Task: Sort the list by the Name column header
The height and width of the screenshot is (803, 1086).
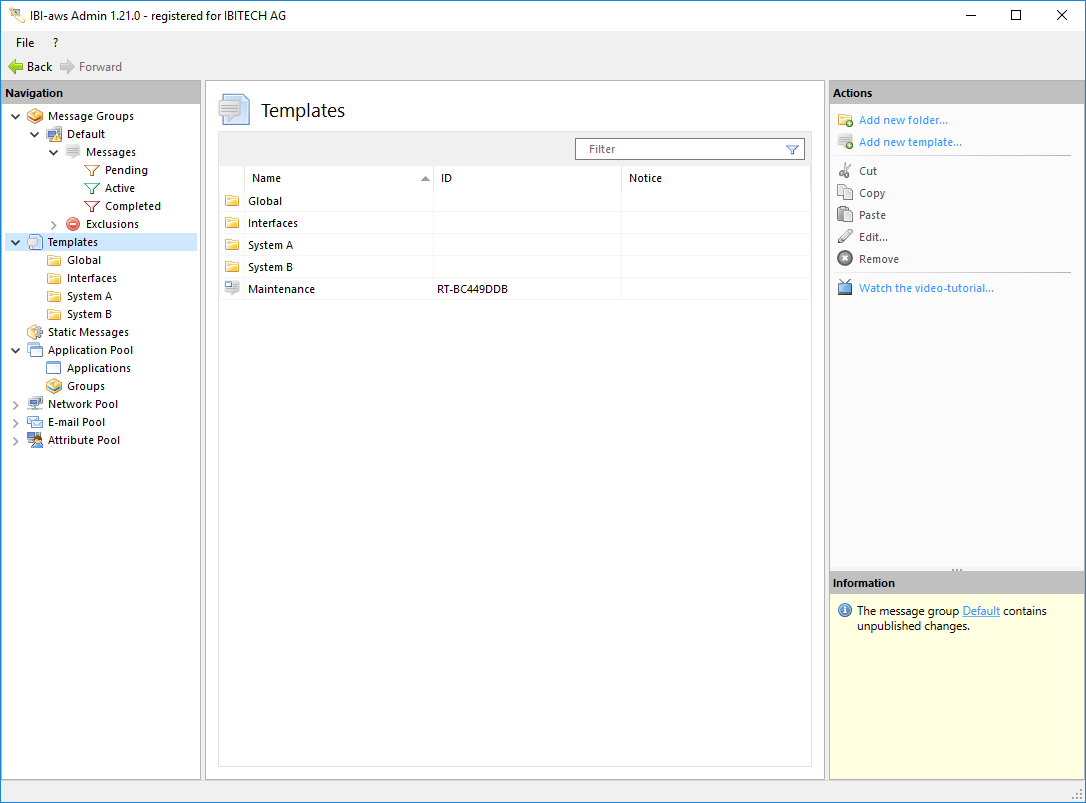Action: coord(266,178)
